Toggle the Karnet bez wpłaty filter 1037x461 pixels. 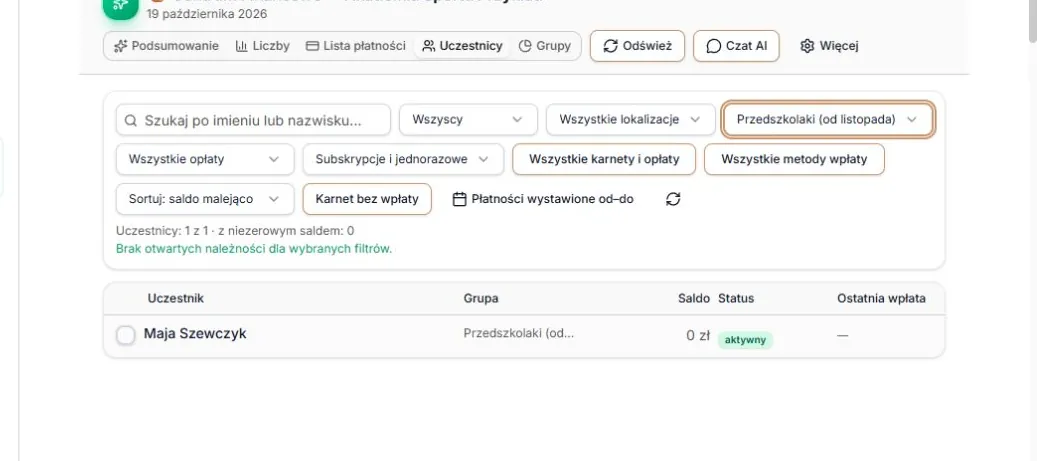point(367,199)
